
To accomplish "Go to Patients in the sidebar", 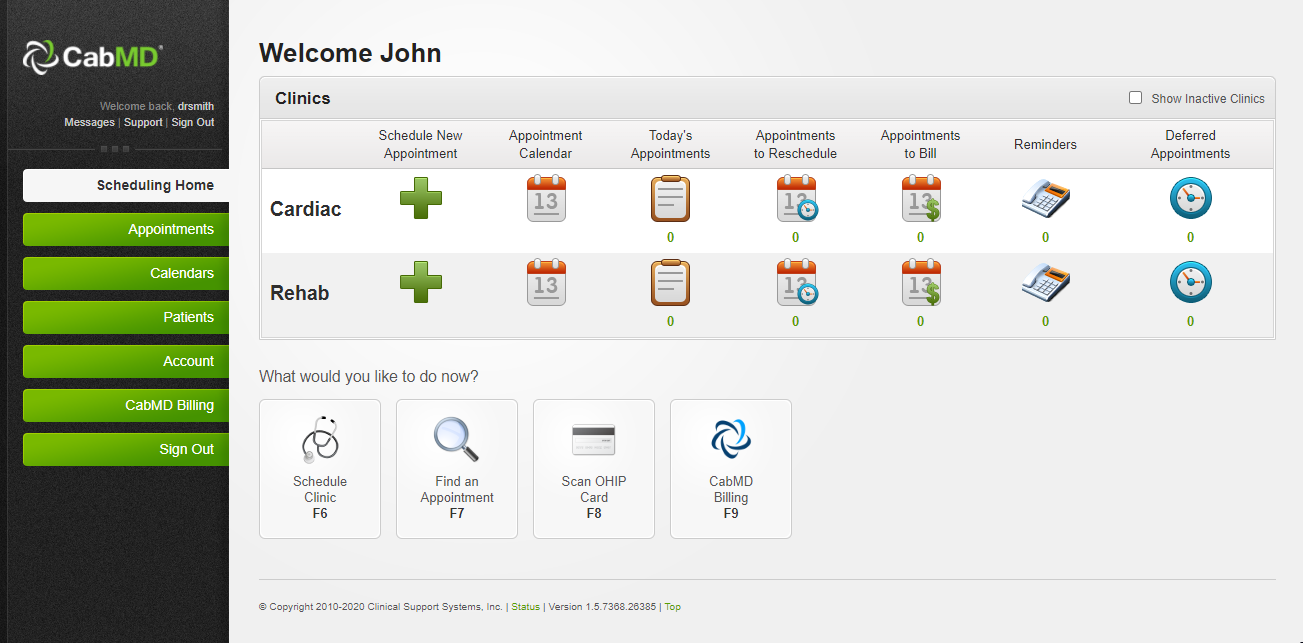I will coord(126,317).
